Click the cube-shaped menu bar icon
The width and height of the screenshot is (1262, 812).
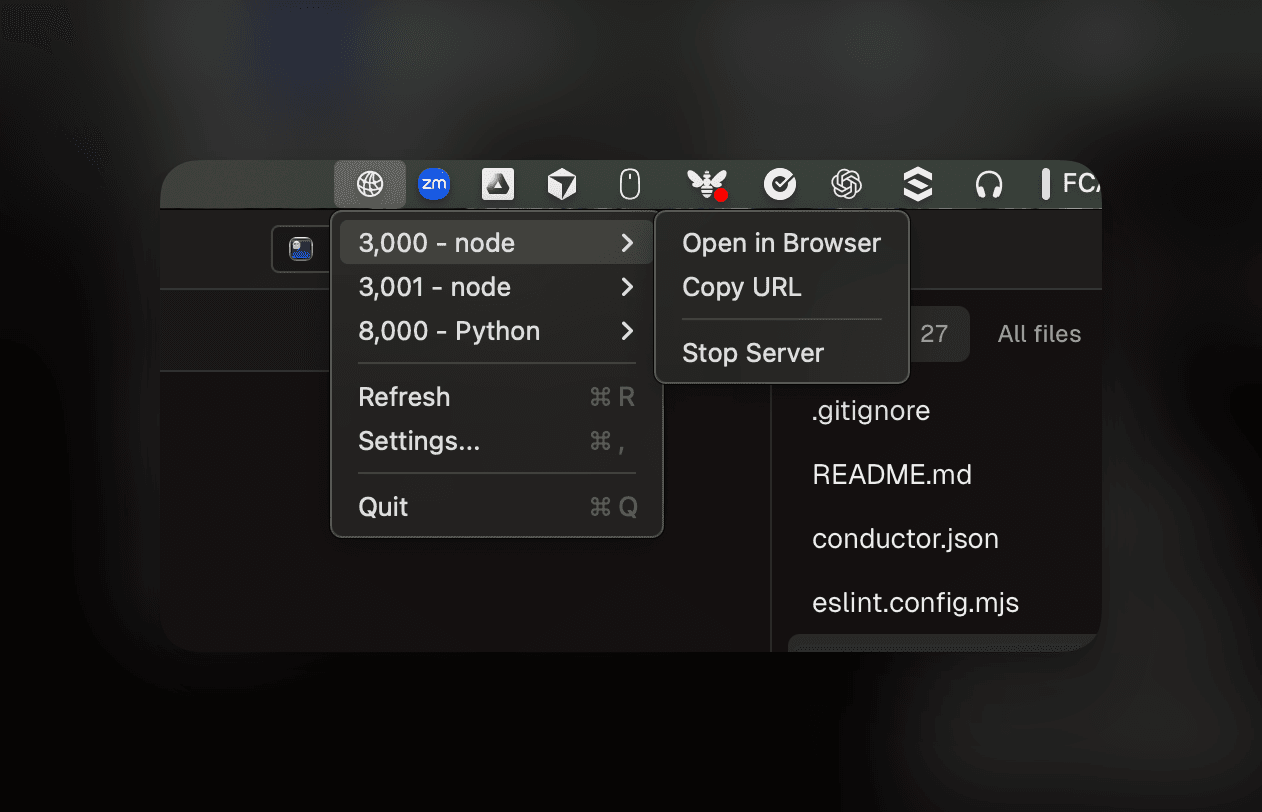pyautogui.click(x=561, y=184)
